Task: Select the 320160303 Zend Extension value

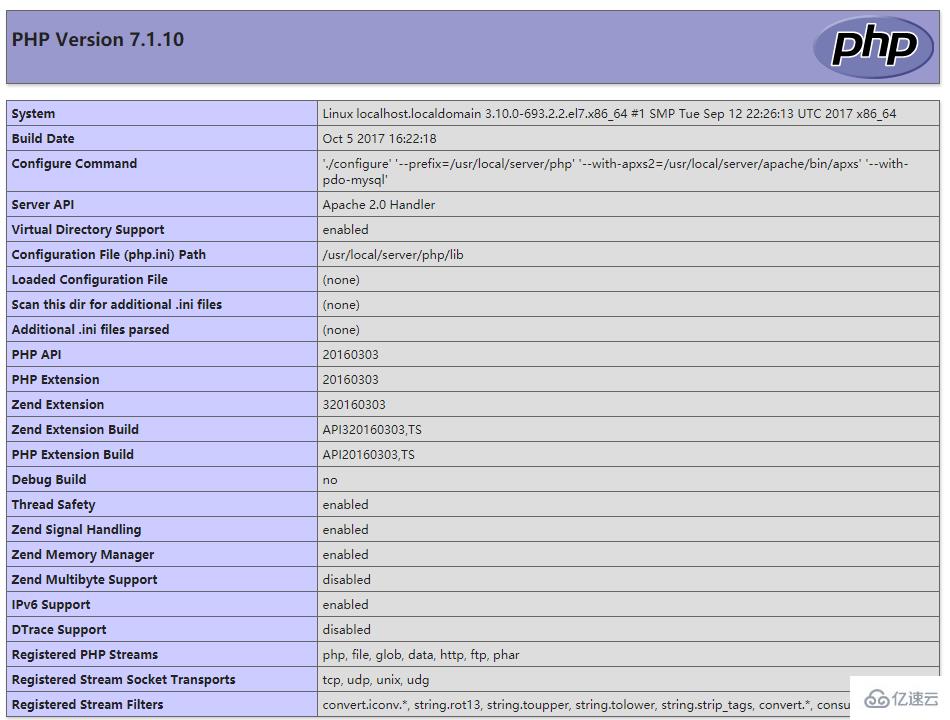Action: coord(354,404)
